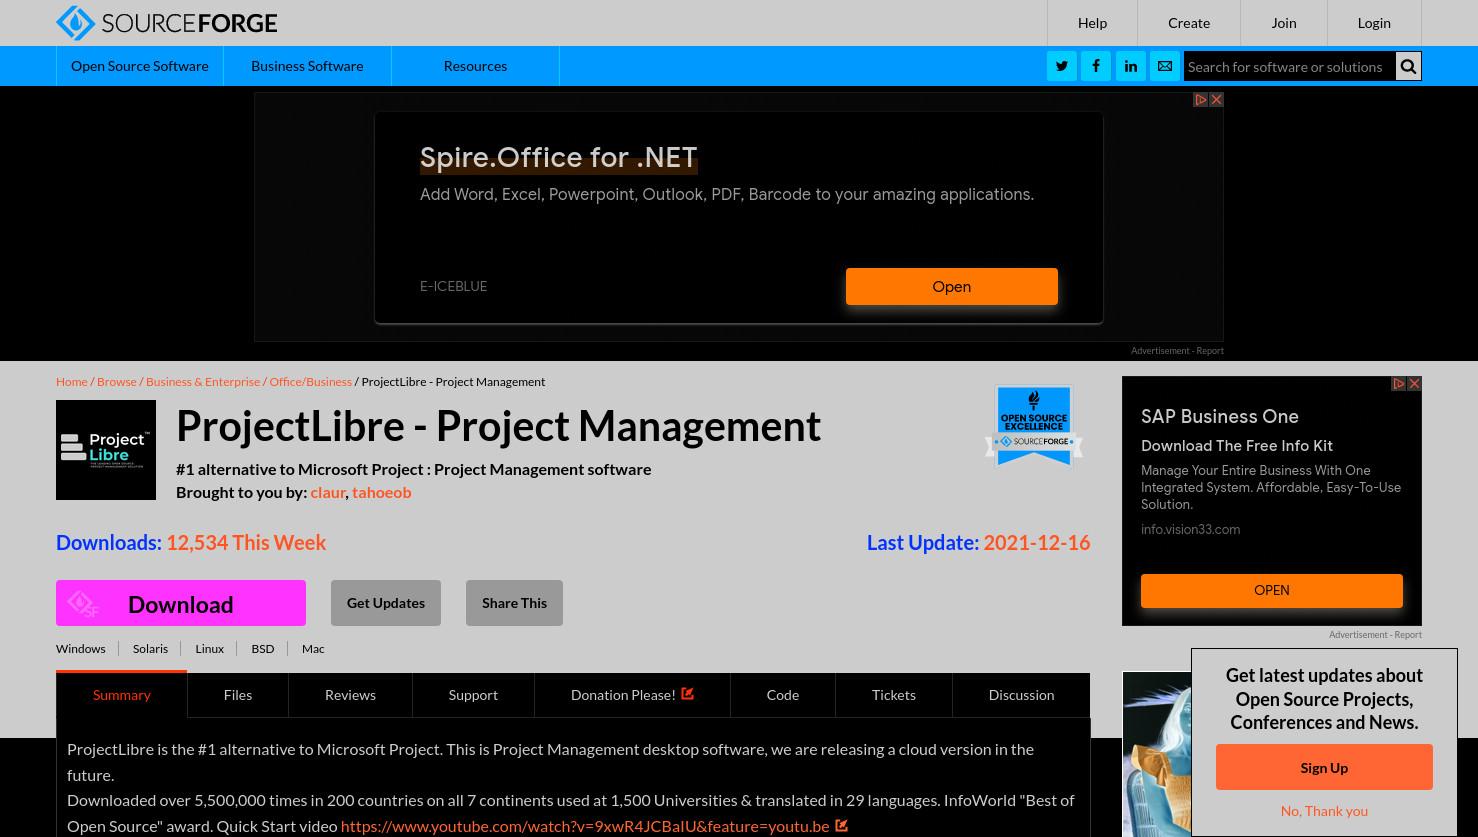Switch to the Summary tab

click(x=122, y=695)
